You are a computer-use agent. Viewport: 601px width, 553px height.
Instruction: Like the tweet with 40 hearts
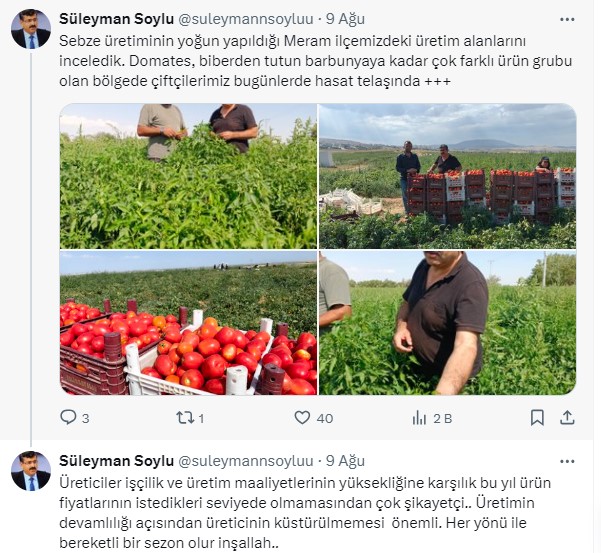(x=302, y=417)
